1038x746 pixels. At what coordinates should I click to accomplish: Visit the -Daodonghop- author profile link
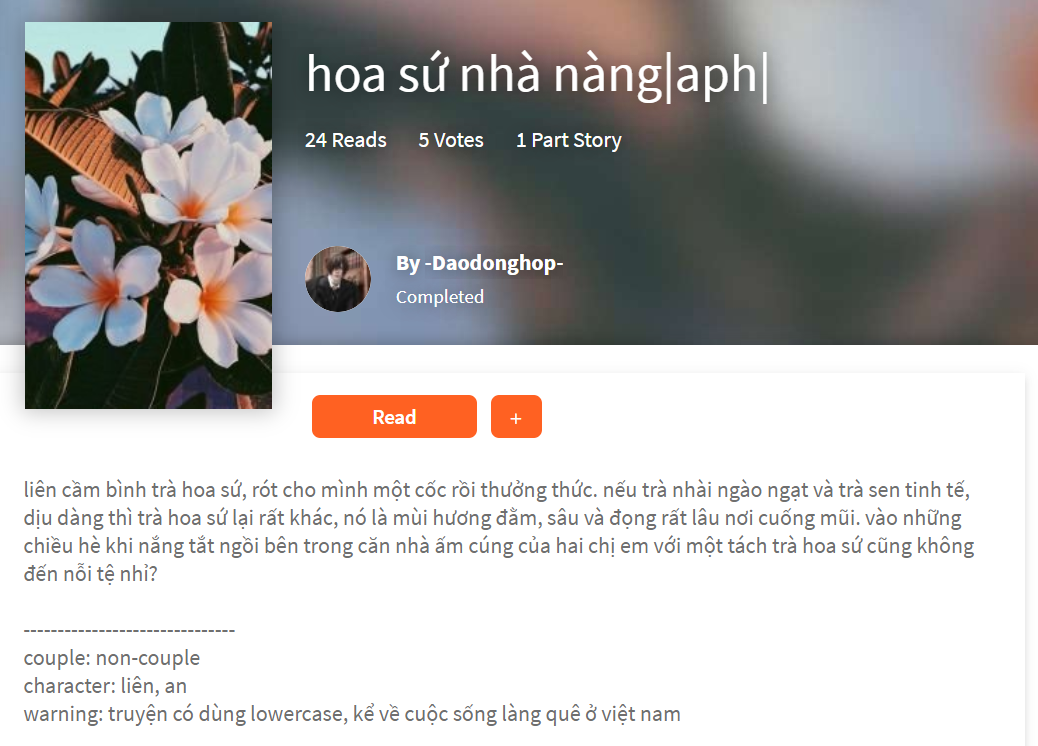(494, 263)
